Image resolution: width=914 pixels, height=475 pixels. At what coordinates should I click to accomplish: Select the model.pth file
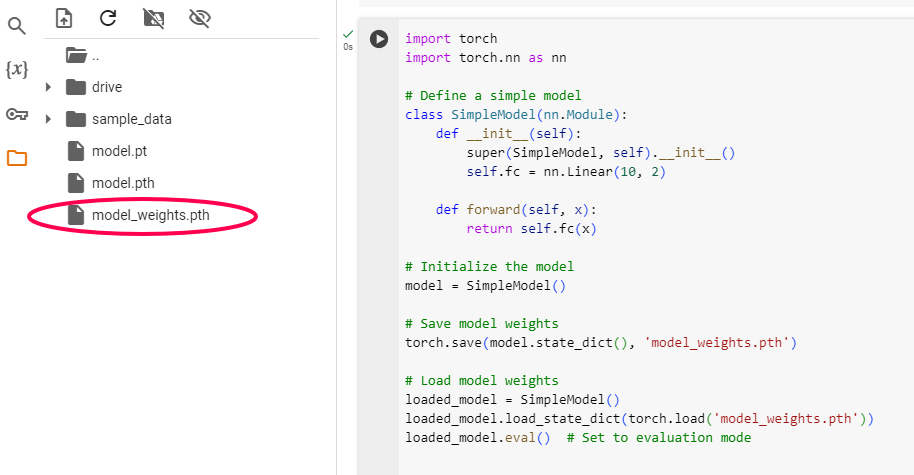point(122,183)
